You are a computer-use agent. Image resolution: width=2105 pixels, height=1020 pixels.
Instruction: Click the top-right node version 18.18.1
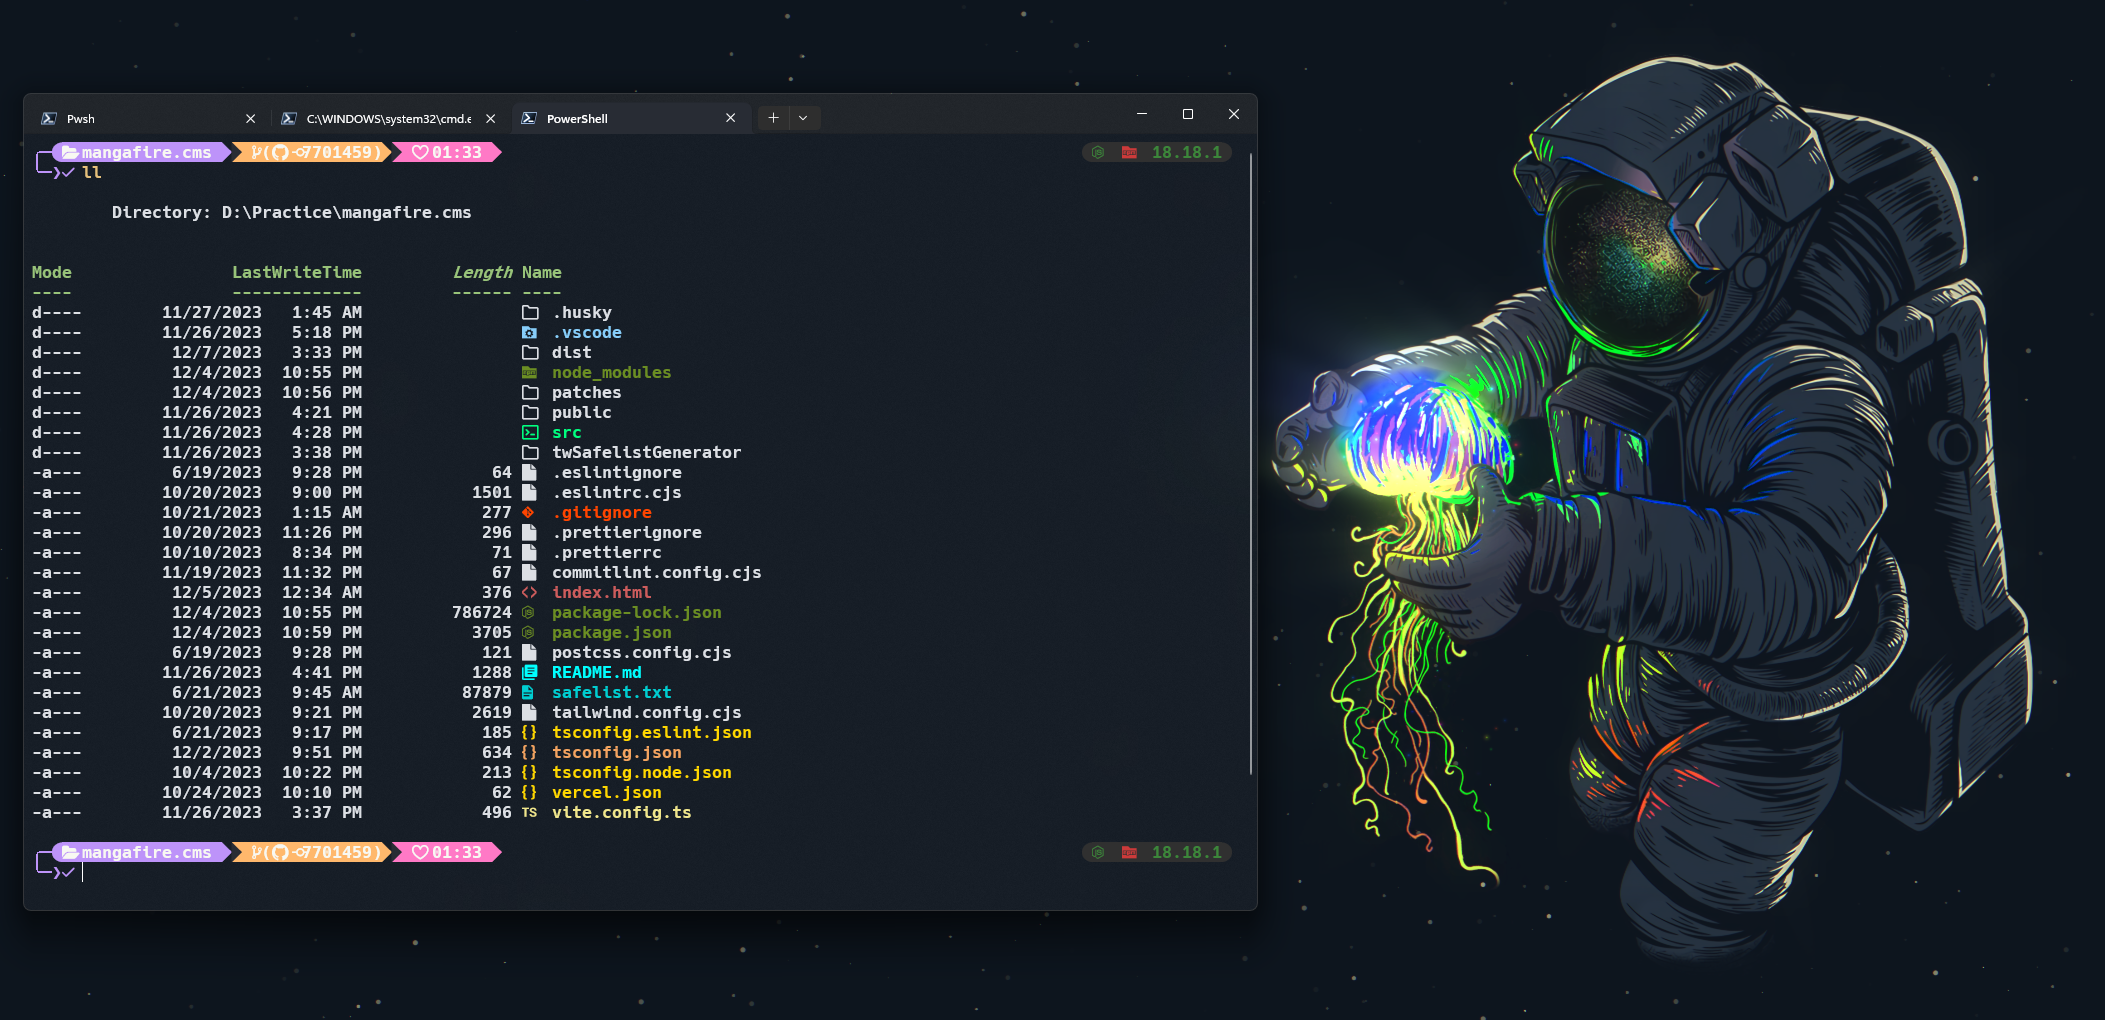coord(1186,153)
